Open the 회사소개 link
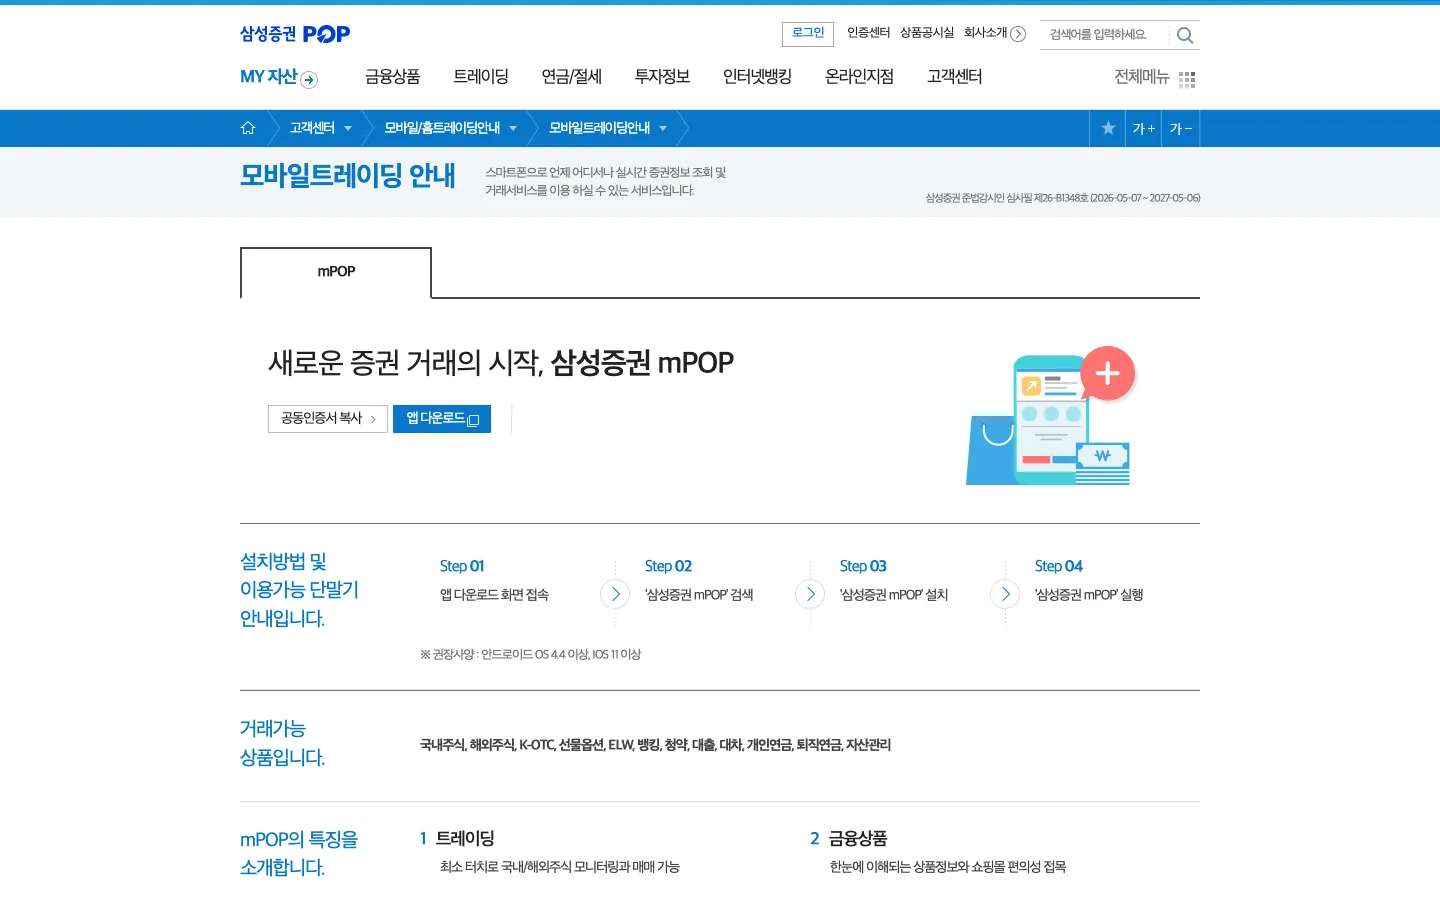 [x=985, y=33]
